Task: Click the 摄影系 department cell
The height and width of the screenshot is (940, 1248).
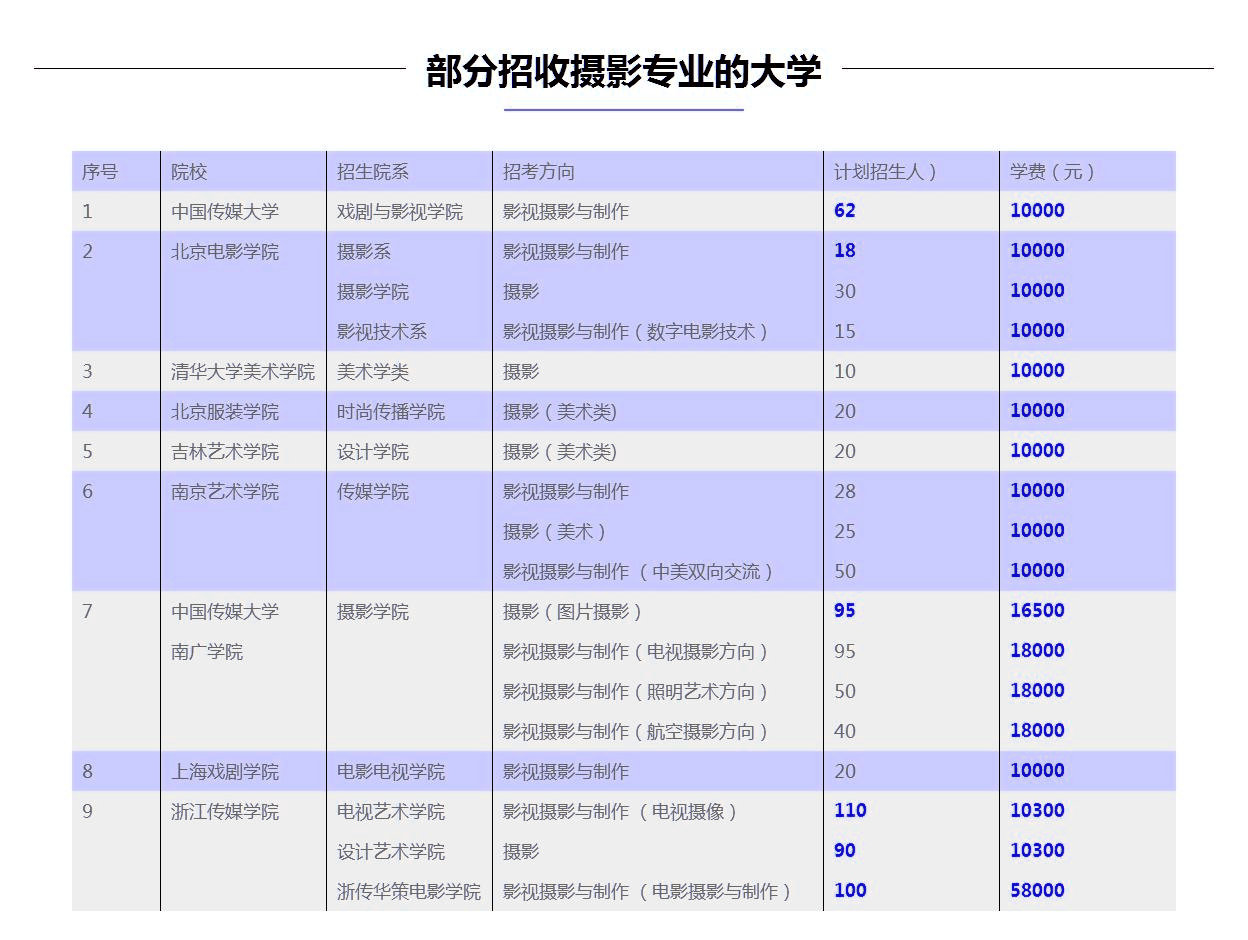Action: click(365, 251)
